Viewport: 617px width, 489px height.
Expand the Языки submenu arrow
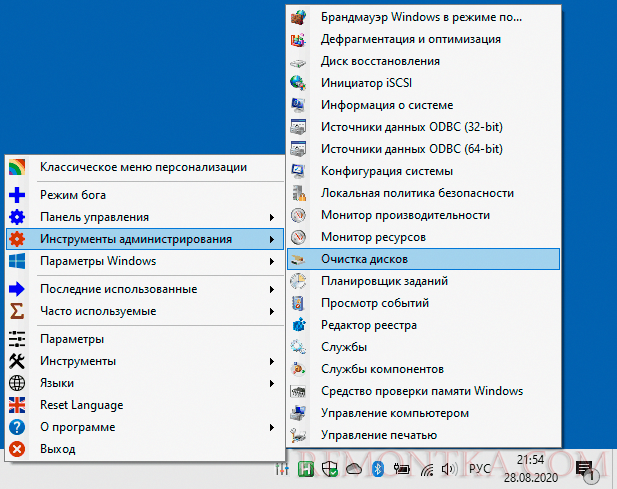272,383
